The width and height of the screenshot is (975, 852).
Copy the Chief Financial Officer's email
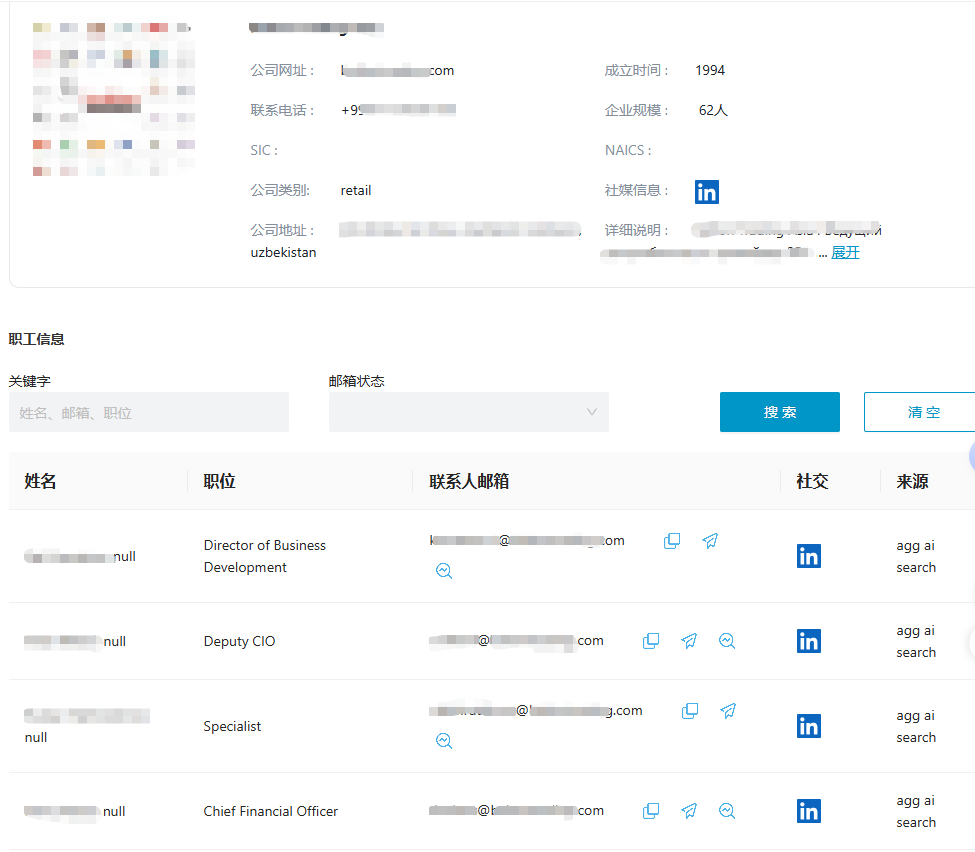[651, 811]
